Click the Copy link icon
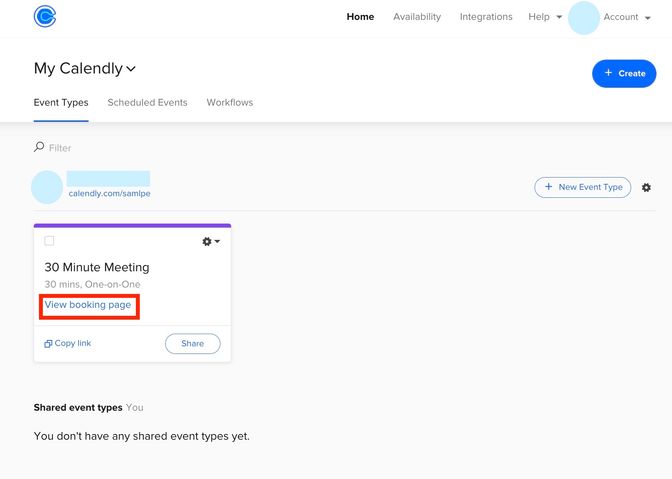This screenshot has width=672, height=479. click(48, 344)
